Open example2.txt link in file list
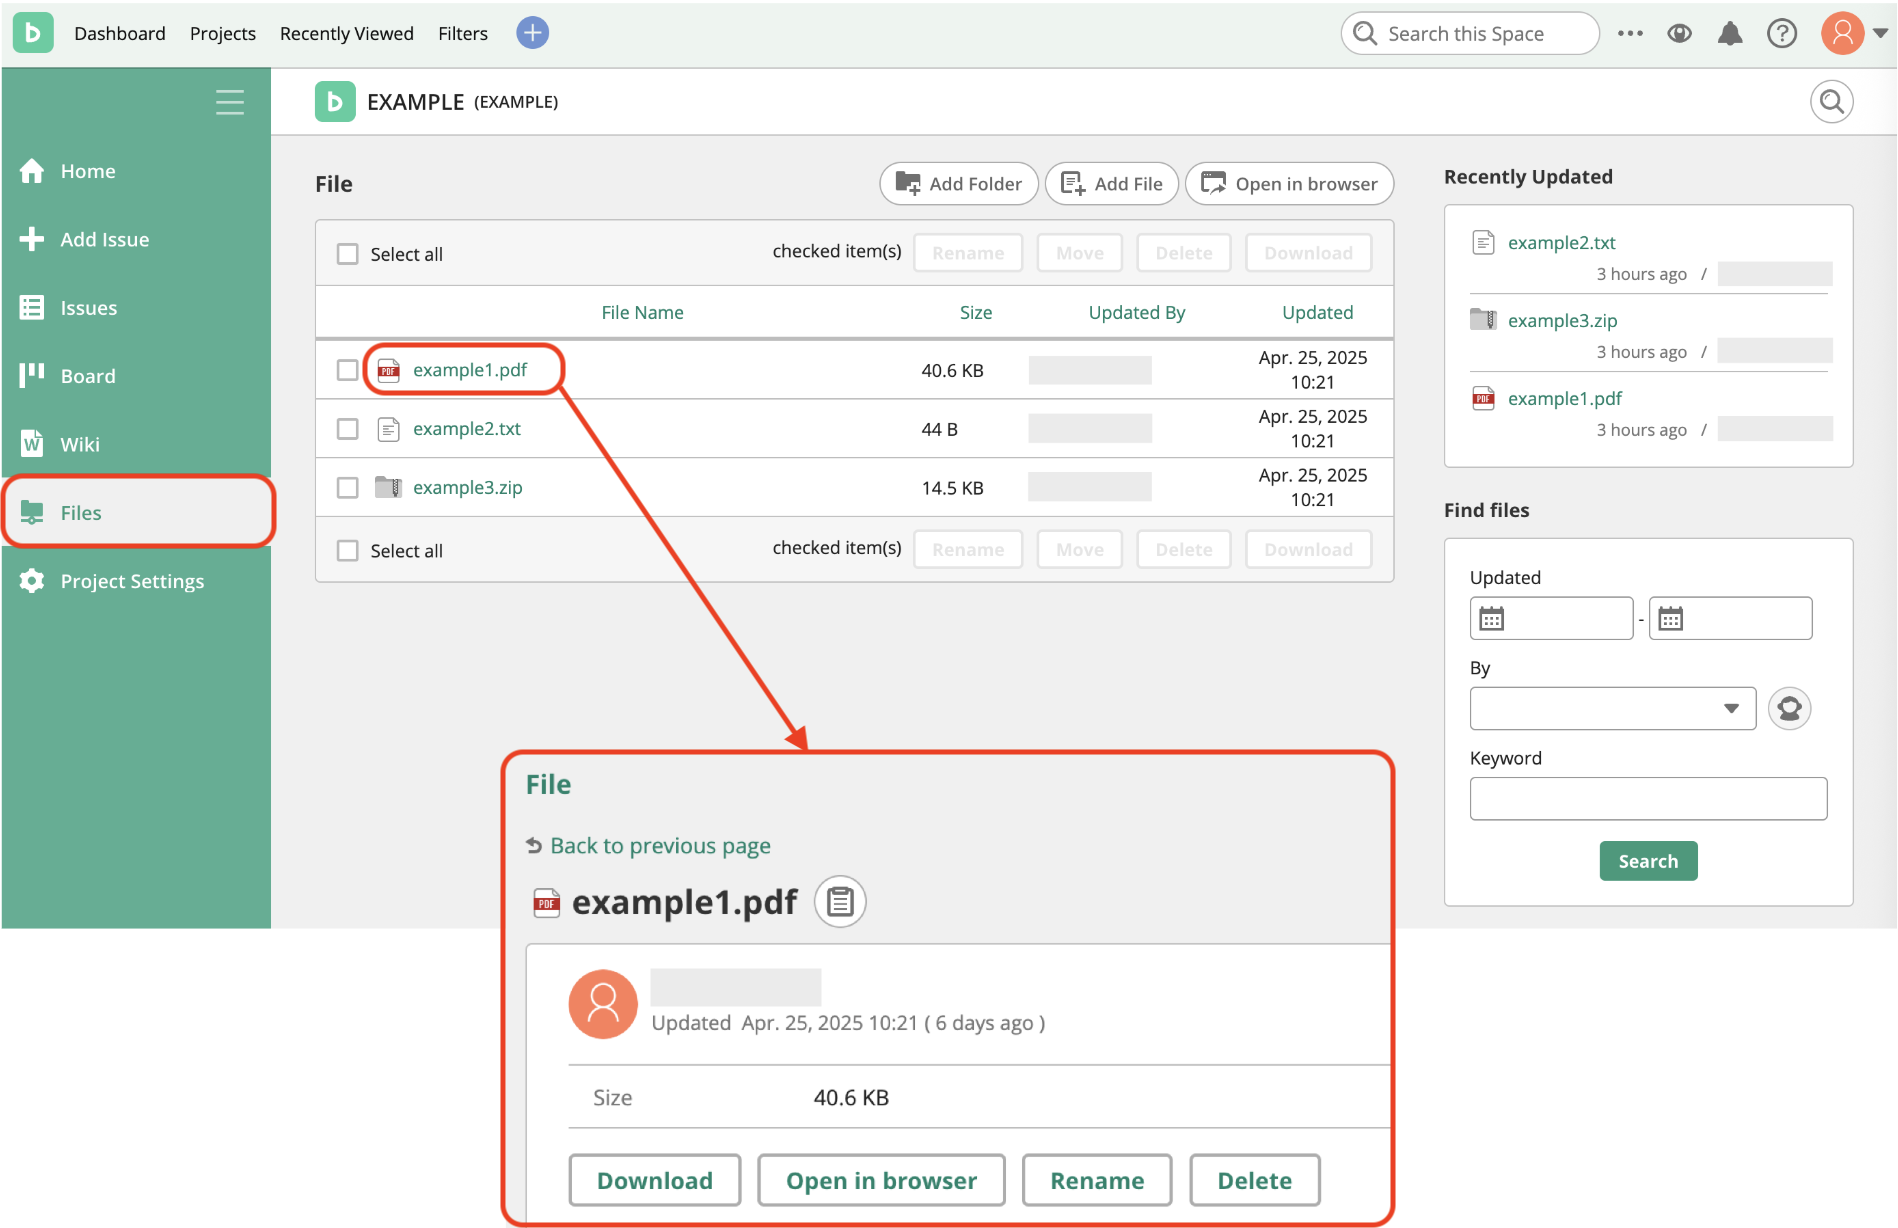 point(467,429)
